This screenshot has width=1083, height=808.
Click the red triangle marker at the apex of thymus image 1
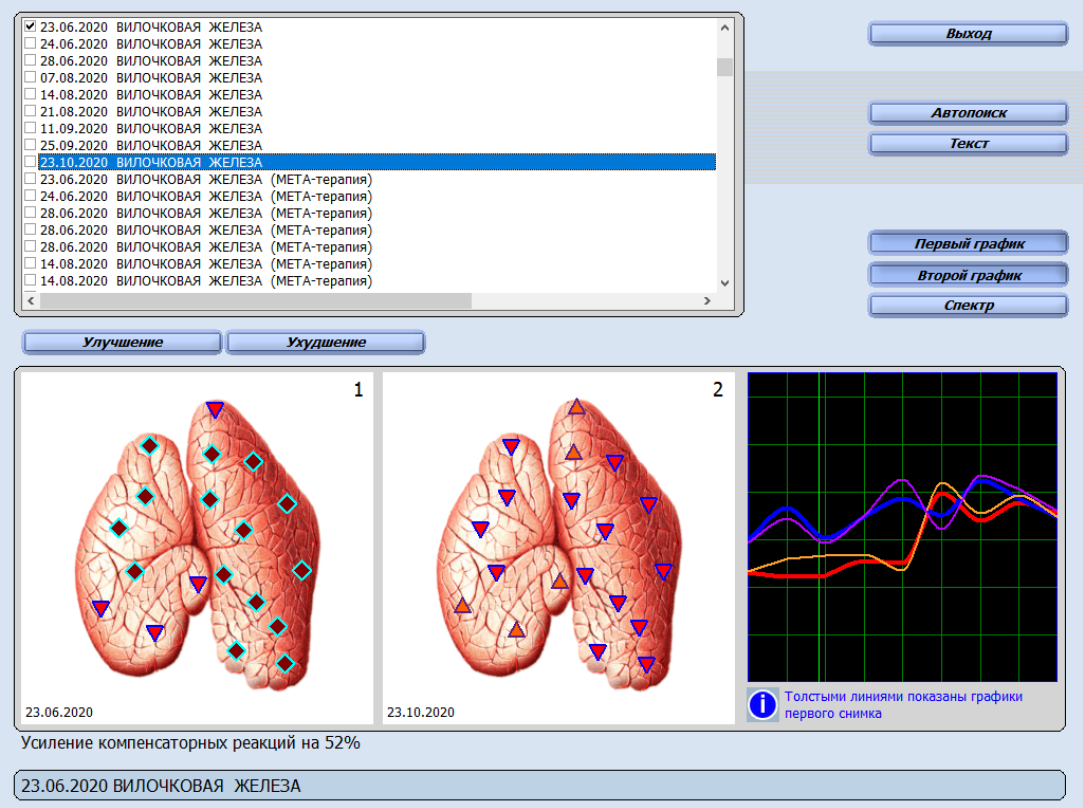(x=215, y=410)
